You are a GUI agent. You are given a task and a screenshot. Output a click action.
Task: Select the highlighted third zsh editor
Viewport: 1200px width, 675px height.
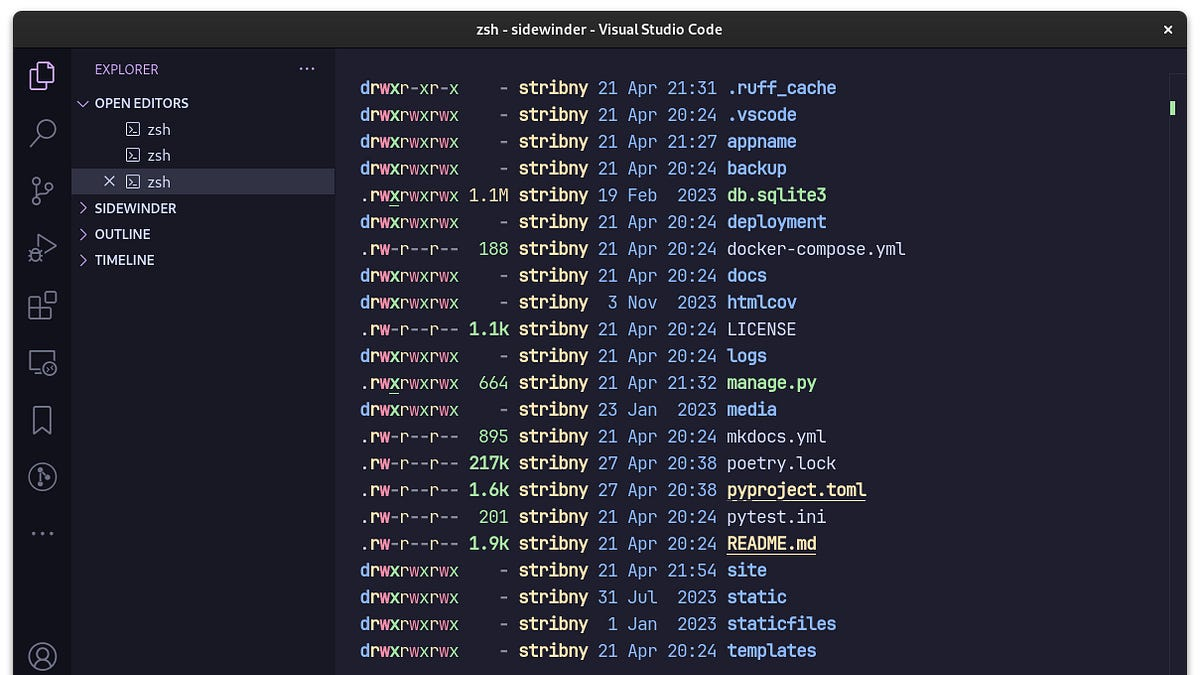tap(203, 181)
